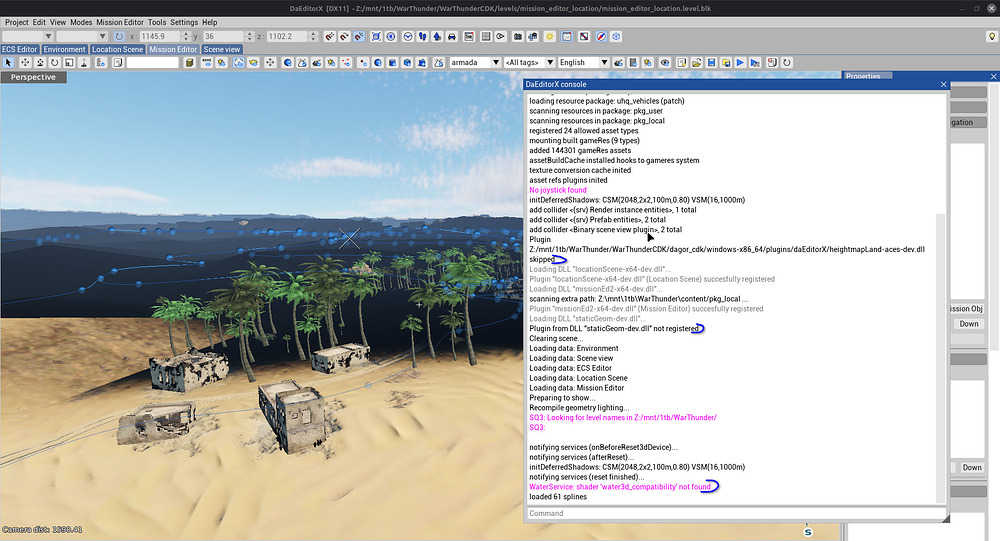Toggle the eye visibility icon in toolbar

pyautogui.click(x=665, y=63)
